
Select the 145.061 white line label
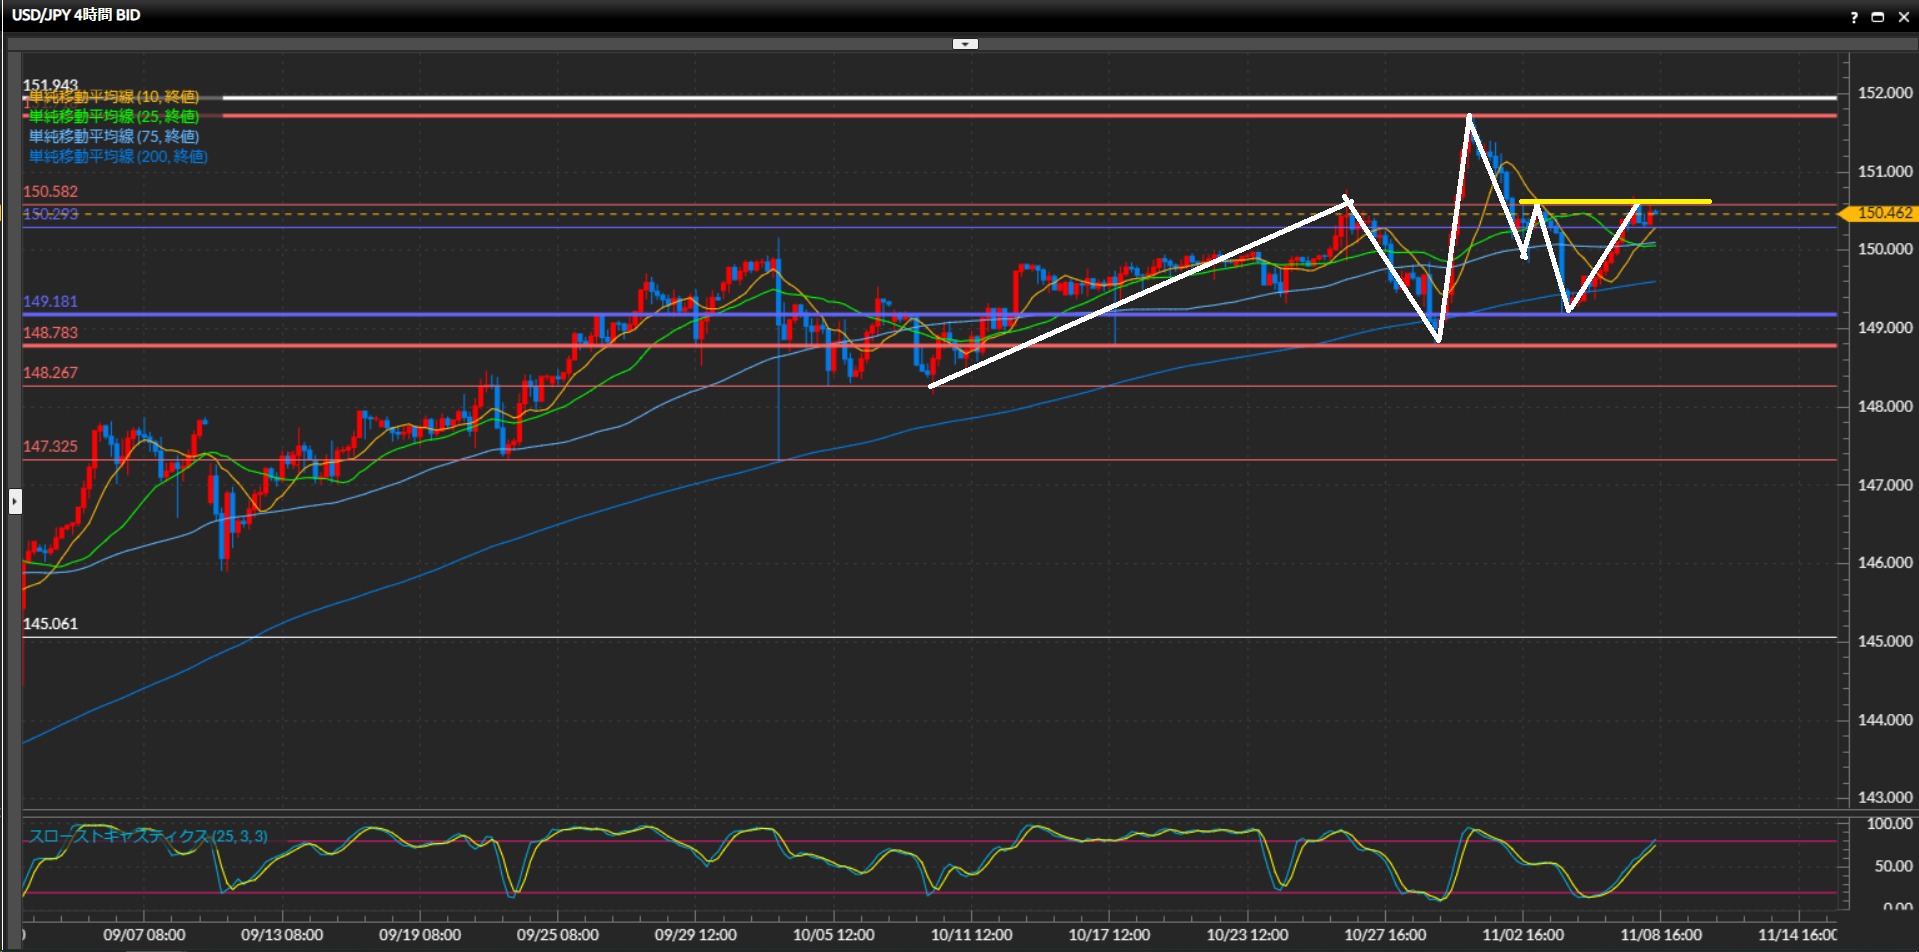click(50, 623)
